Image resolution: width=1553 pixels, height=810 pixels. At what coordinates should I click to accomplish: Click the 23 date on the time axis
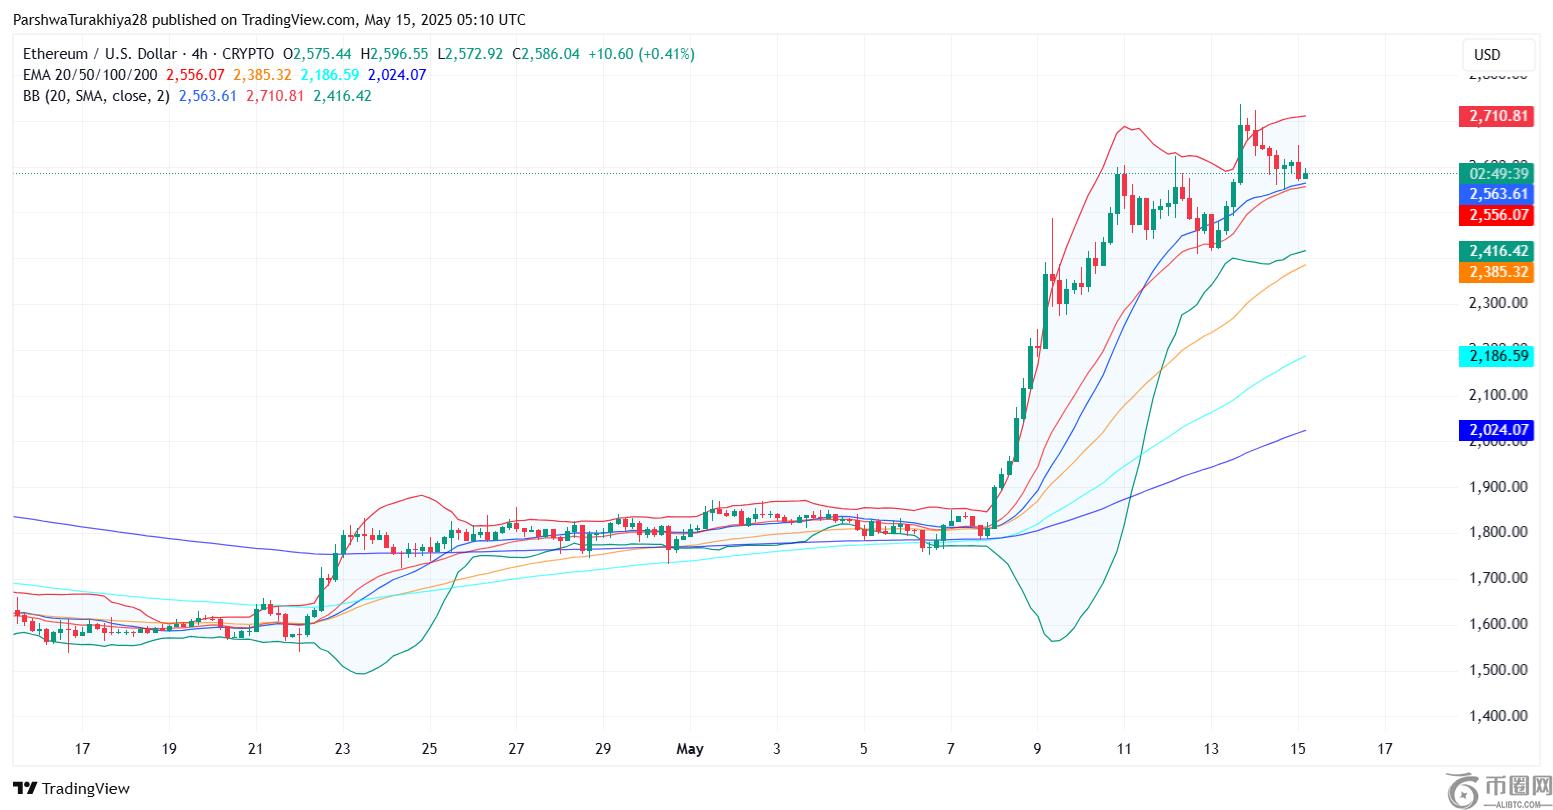coord(343,749)
